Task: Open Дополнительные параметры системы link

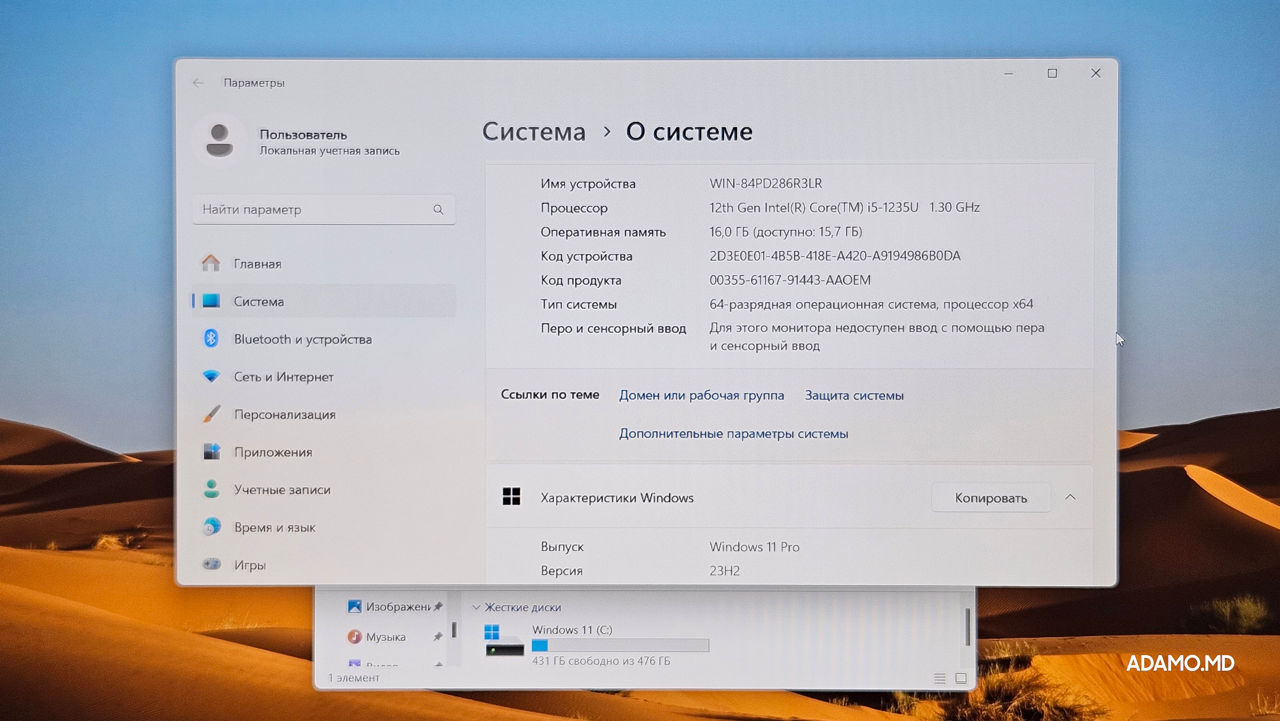Action: [733, 434]
